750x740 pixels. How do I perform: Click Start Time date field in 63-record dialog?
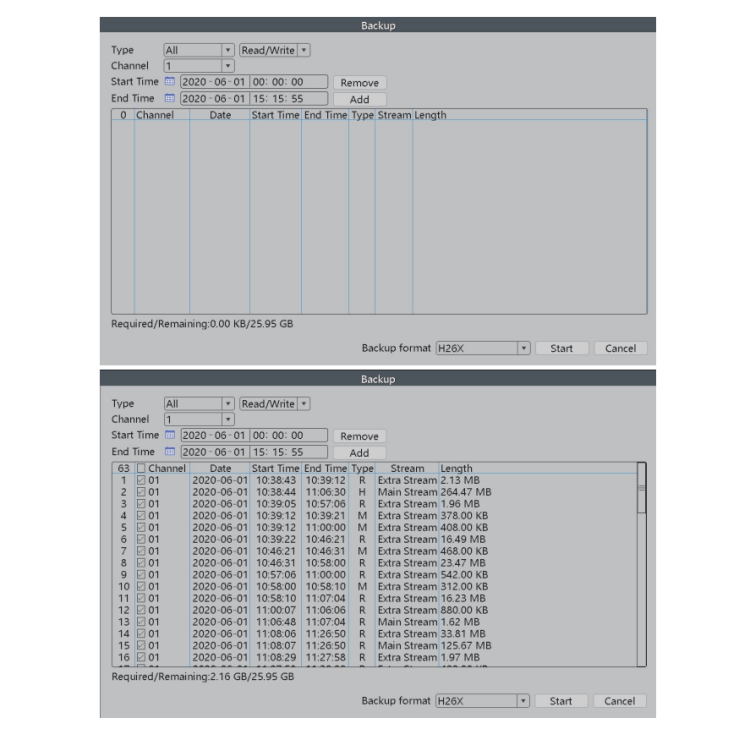tap(215, 435)
